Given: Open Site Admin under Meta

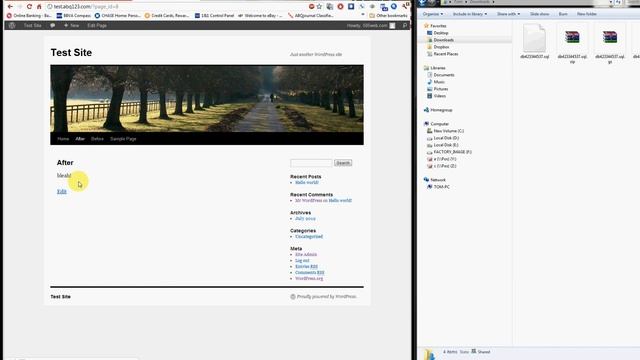Looking at the screenshot, I should point(306,254).
